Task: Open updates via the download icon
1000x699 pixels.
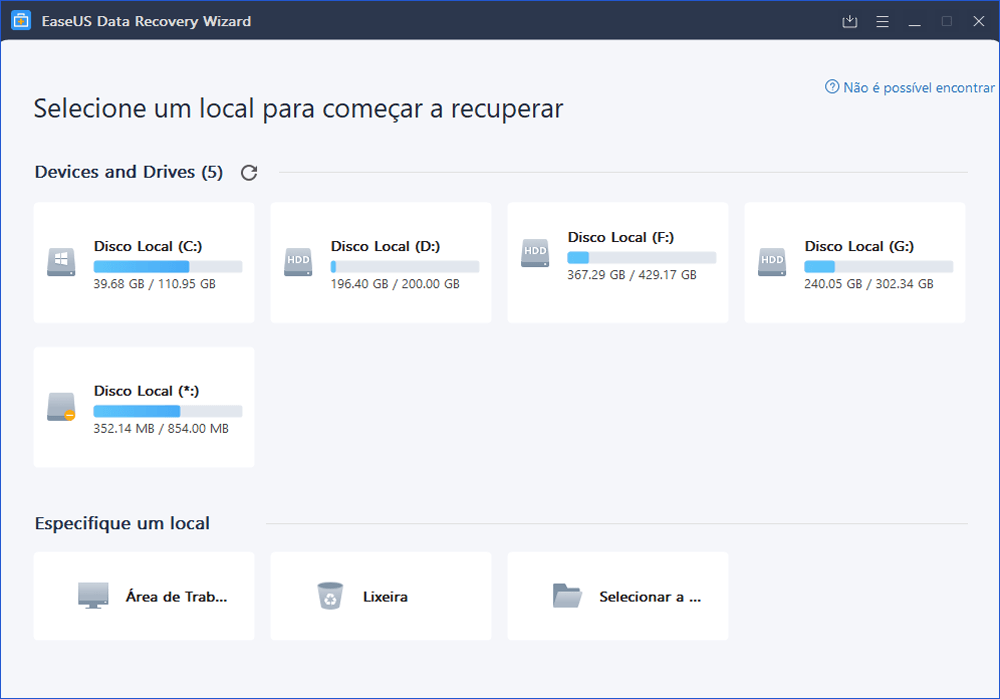Action: pos(849,20)
